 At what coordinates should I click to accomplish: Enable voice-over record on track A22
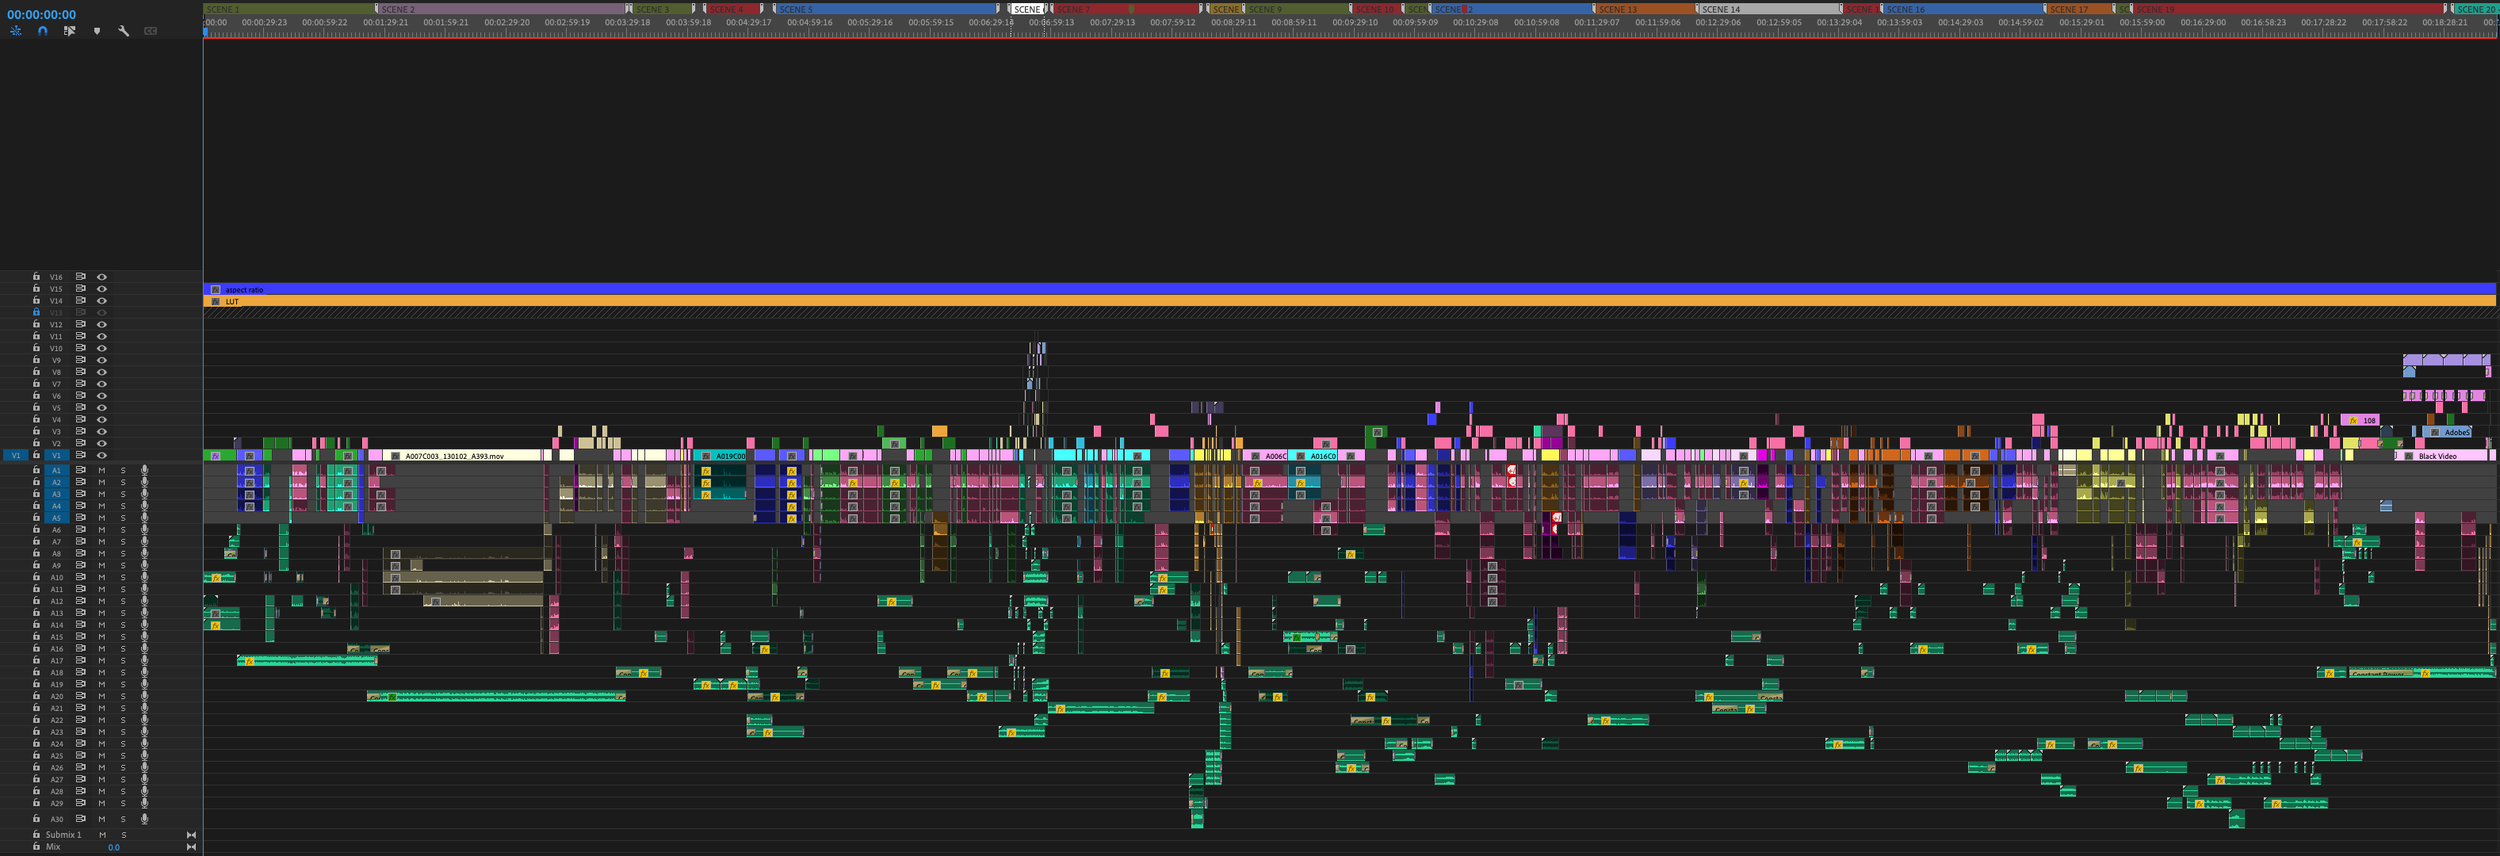coord(145,719)
